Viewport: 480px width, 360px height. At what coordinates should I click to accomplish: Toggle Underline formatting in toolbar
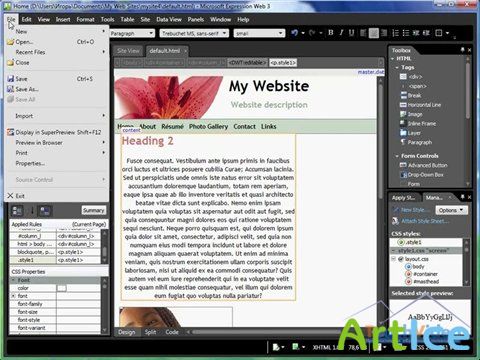point(351,33)
